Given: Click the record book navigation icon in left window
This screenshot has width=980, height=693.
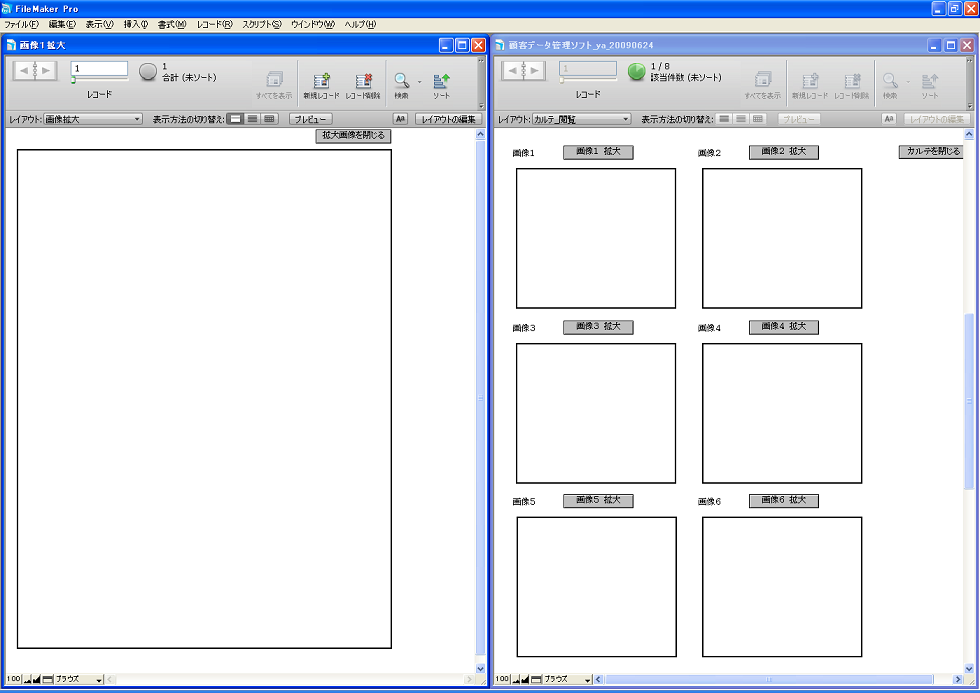Looking at the screenshot, I should [35, 71].
